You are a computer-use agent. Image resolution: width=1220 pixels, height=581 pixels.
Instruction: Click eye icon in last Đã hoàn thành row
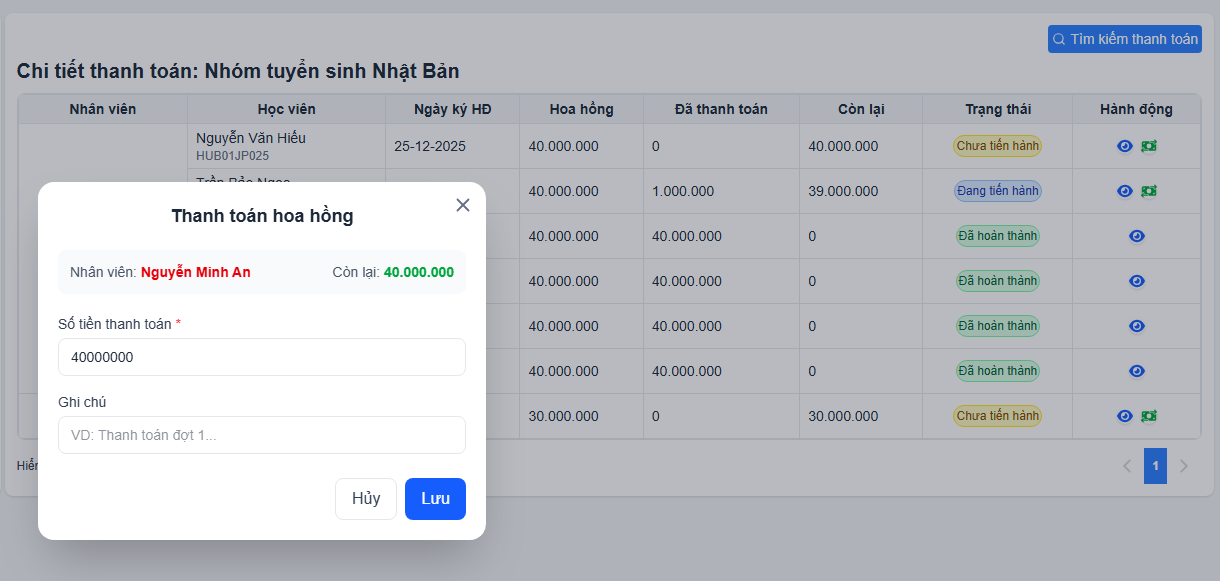[1137, 371]
